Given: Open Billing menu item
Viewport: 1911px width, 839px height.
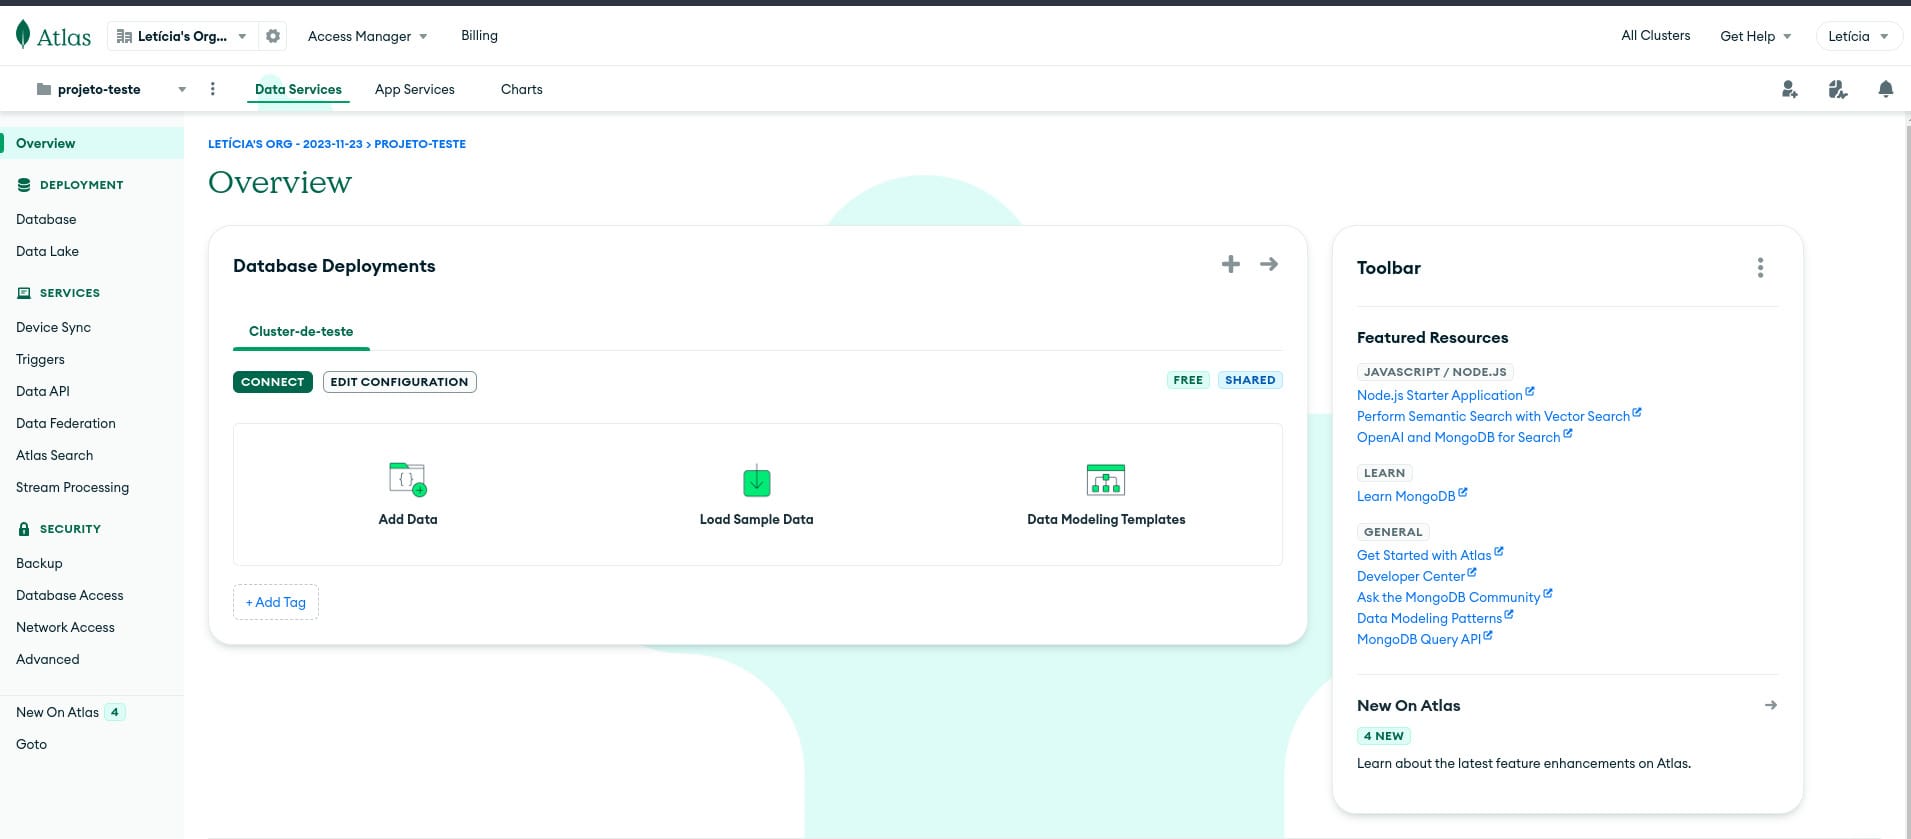Looking at the screenshot, I should click(x=479, y=35).
